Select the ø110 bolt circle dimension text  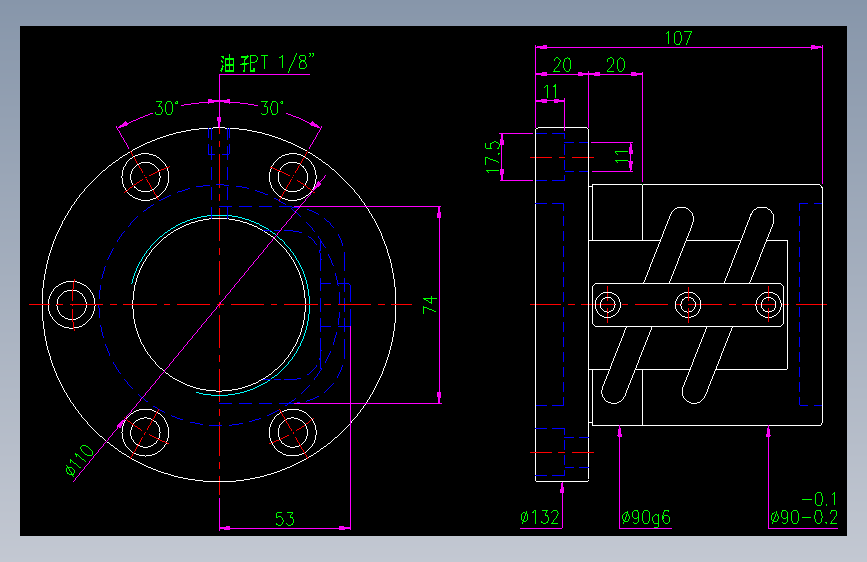click(x=80, y=460)
